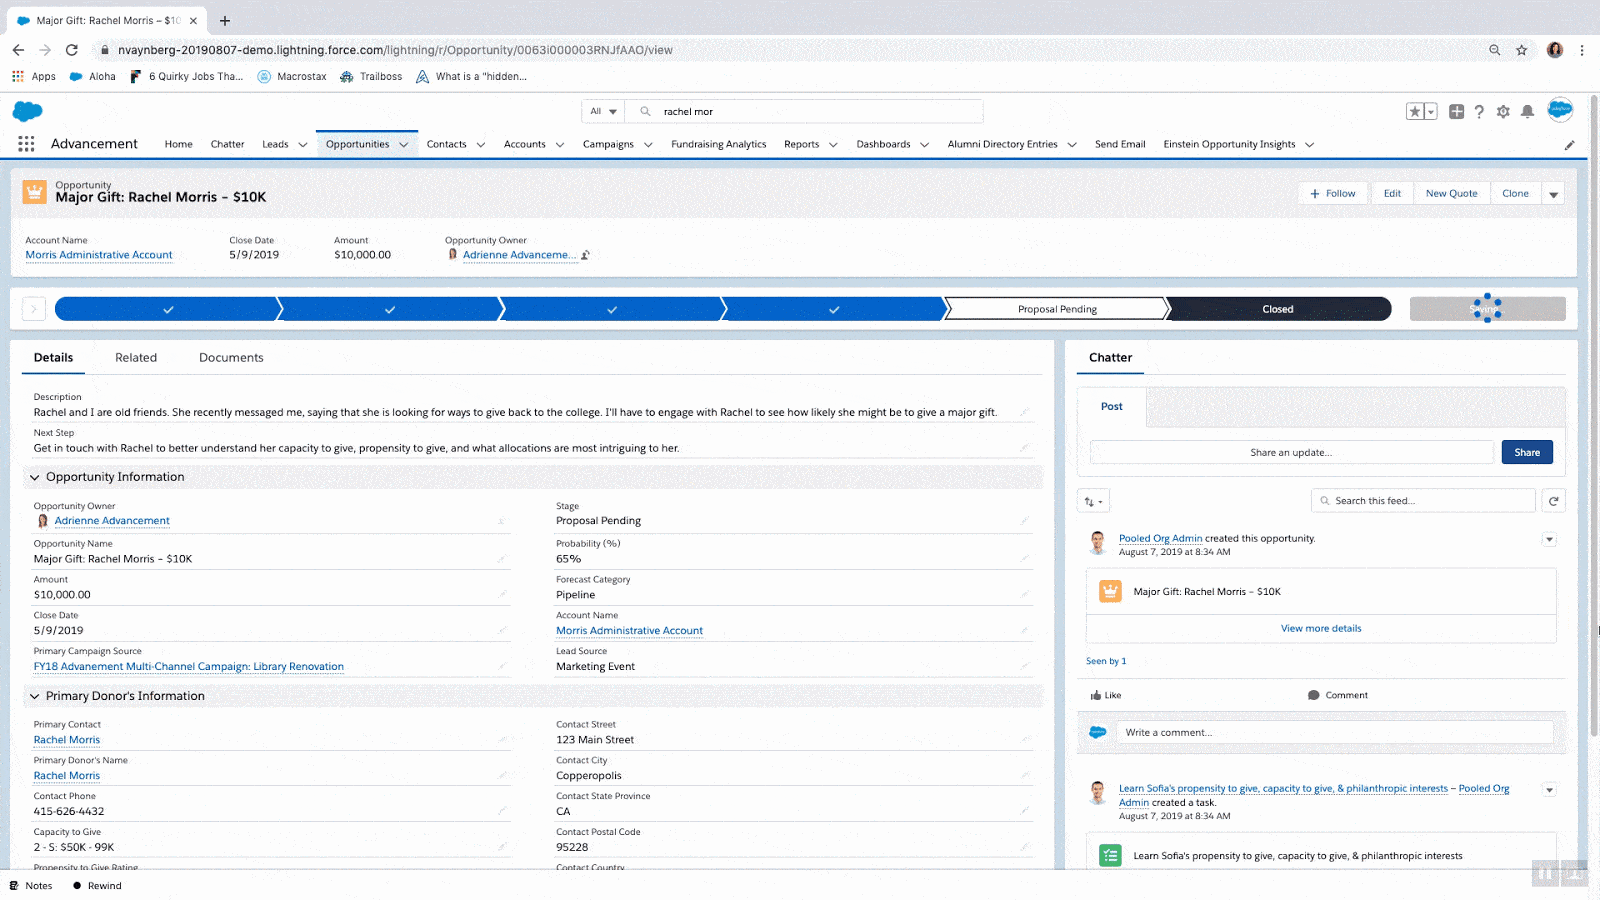Open the Chrome profile avatar
The width and height of the screenshot is (1600, 900).
point(1555,50)
